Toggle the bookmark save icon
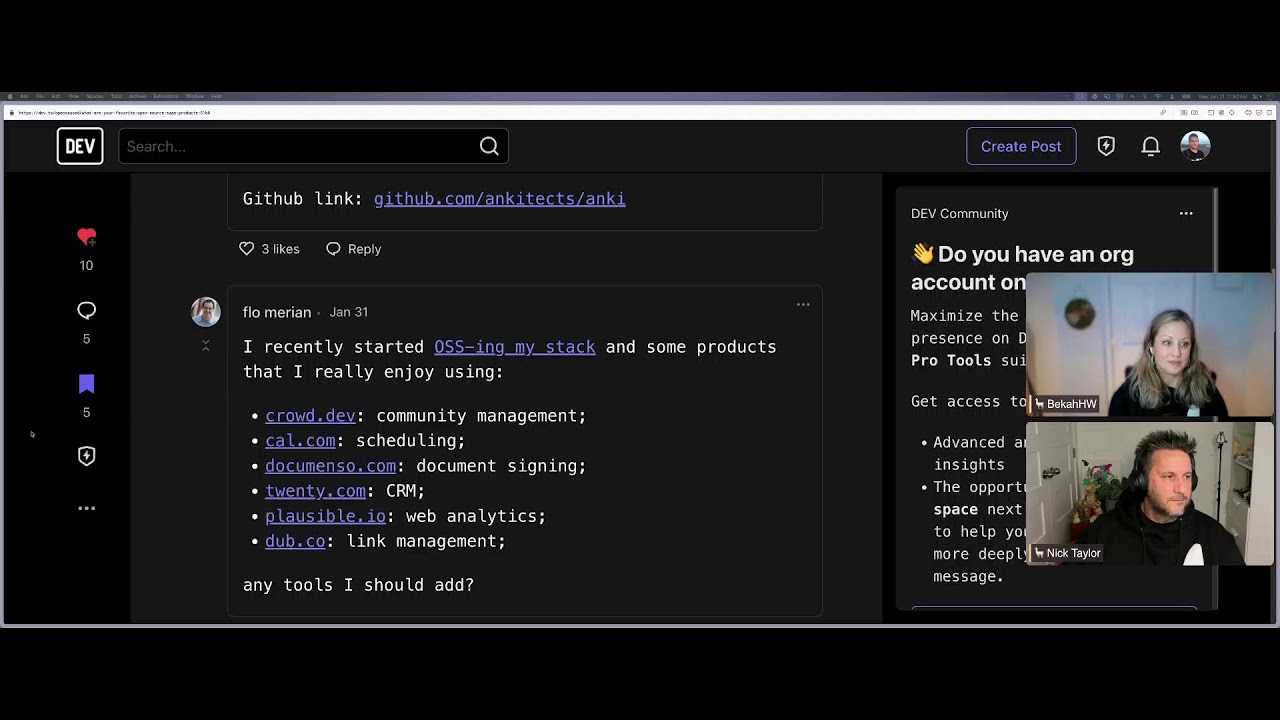 coord(87,384)
